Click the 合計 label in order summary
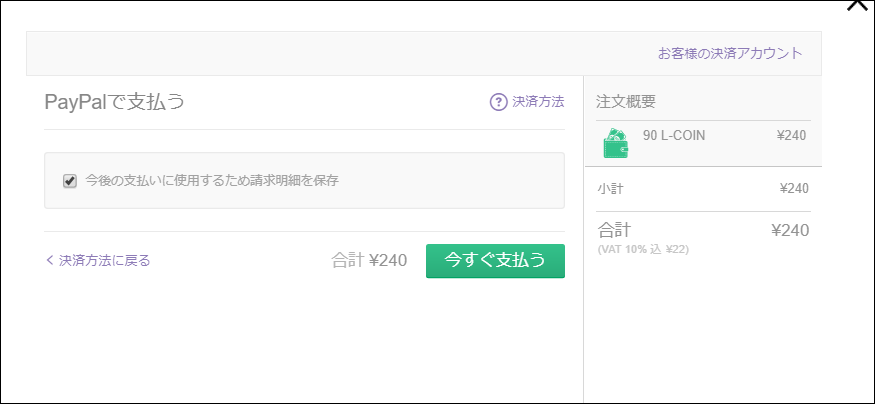 point(614,230)
